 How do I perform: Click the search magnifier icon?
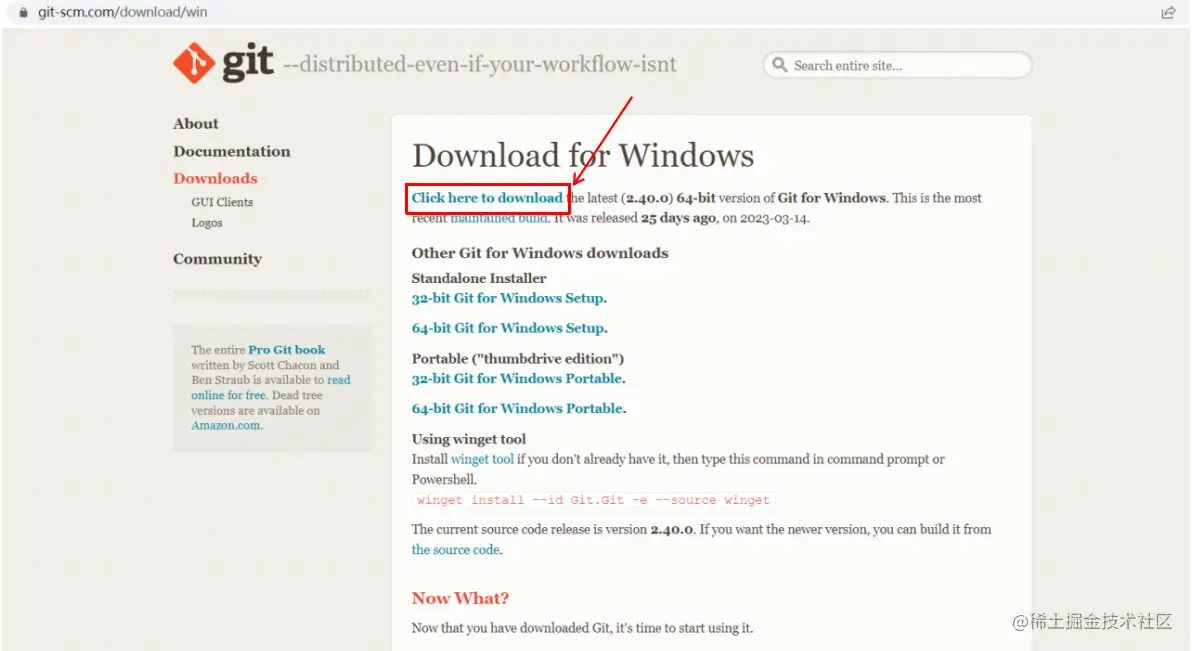coord(779,65)
